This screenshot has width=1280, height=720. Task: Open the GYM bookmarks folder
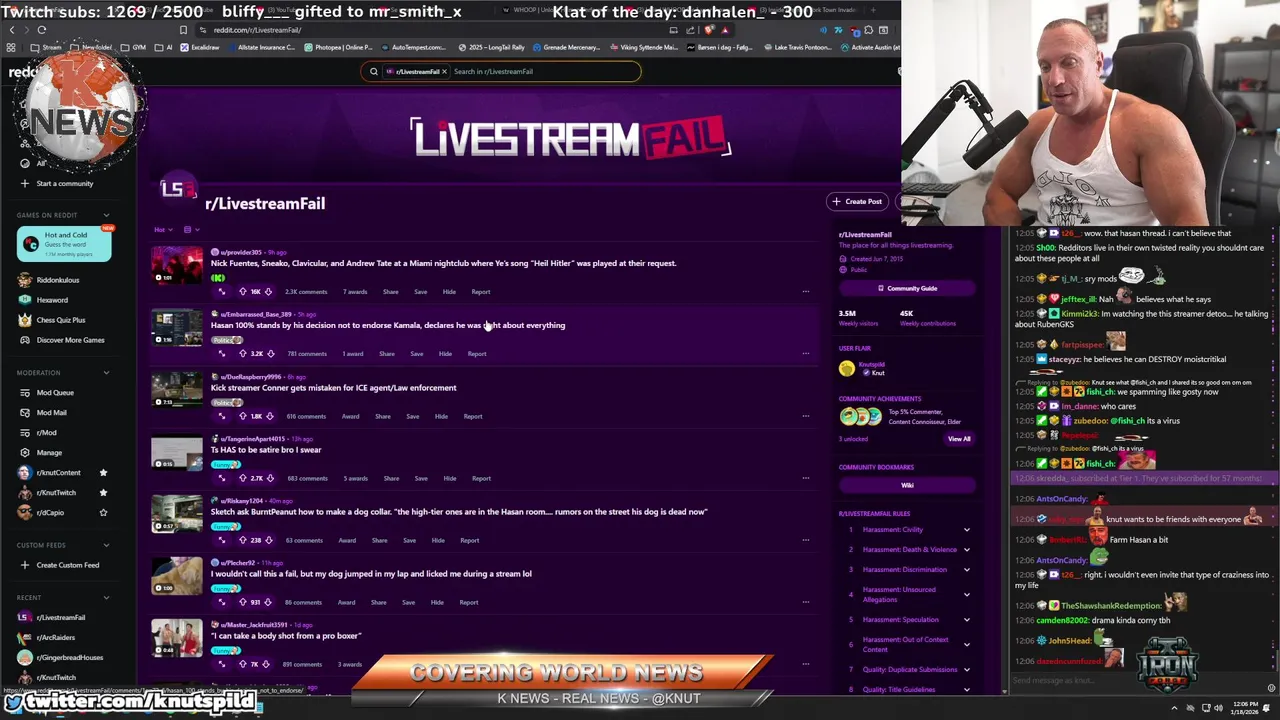coord(134,47)
